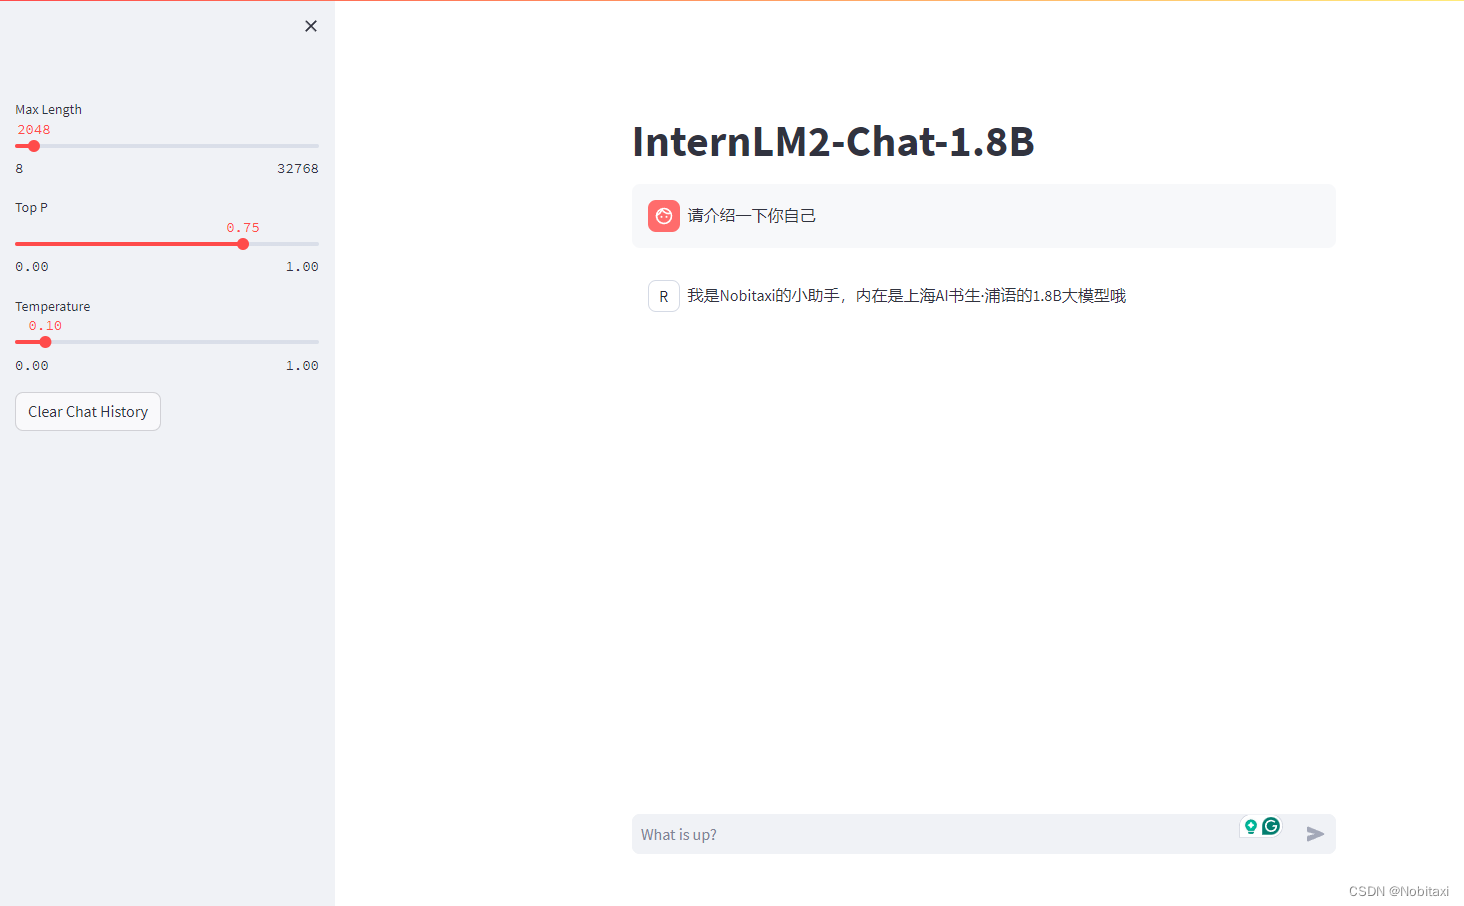
Task: Close the sidebar with the X icon
Action: click(x=311, y=26)
